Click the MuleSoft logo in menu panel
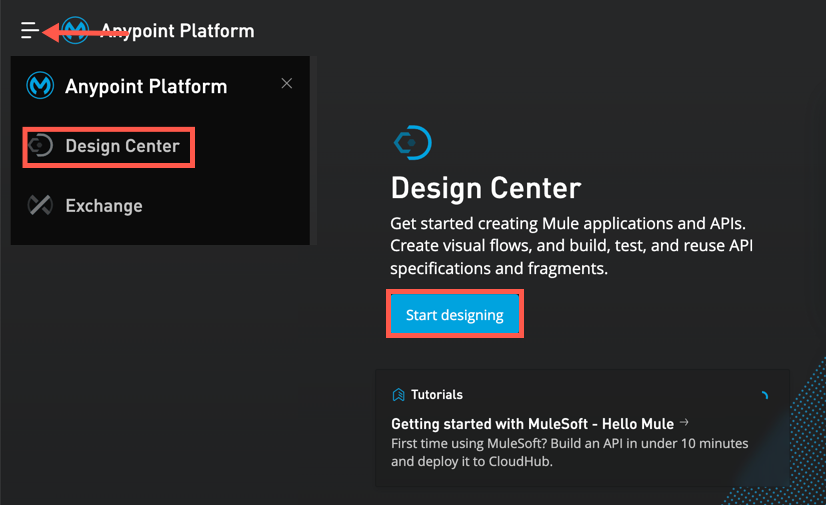The height and width of the screenshot is (505, 826). coord(40,85)
